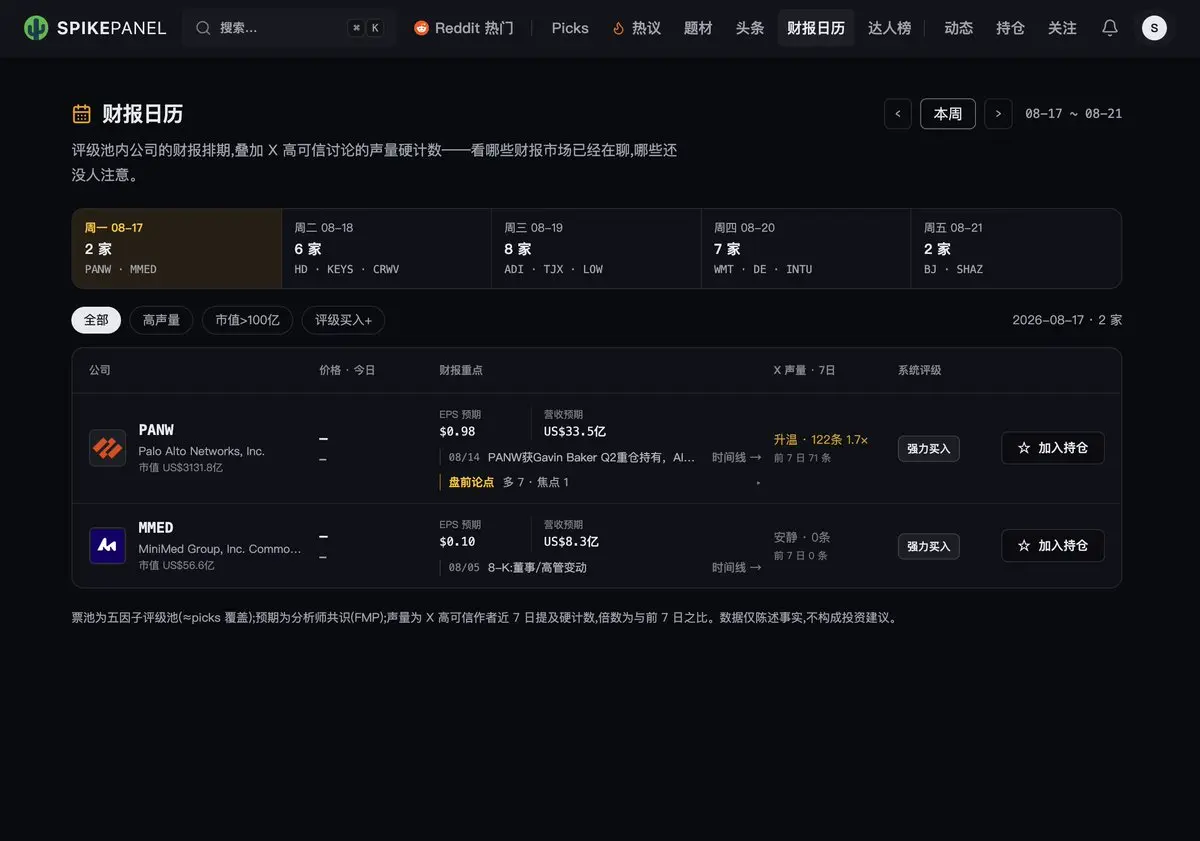Open notifications bell
1200x841 pixels.
coord(1110,28)
